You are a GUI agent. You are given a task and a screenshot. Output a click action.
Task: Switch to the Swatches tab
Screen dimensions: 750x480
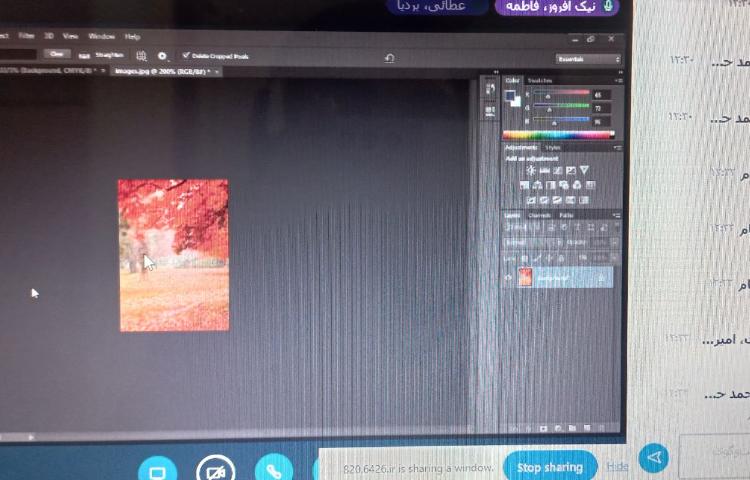(x=540, y=80)
